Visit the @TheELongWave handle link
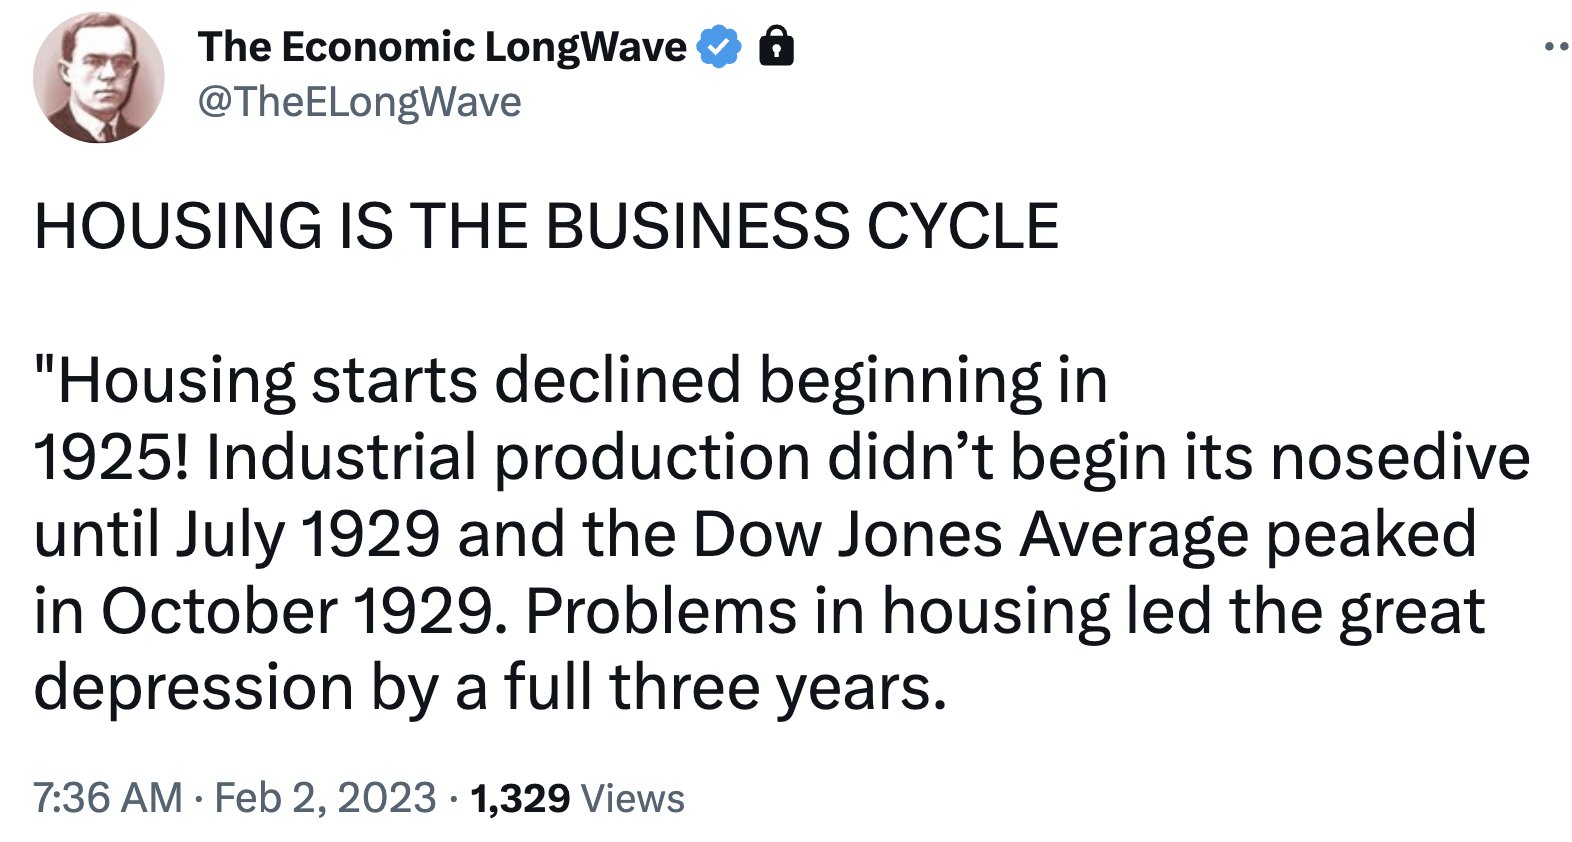Screen dimensions: 1572x842 [359, 102]
